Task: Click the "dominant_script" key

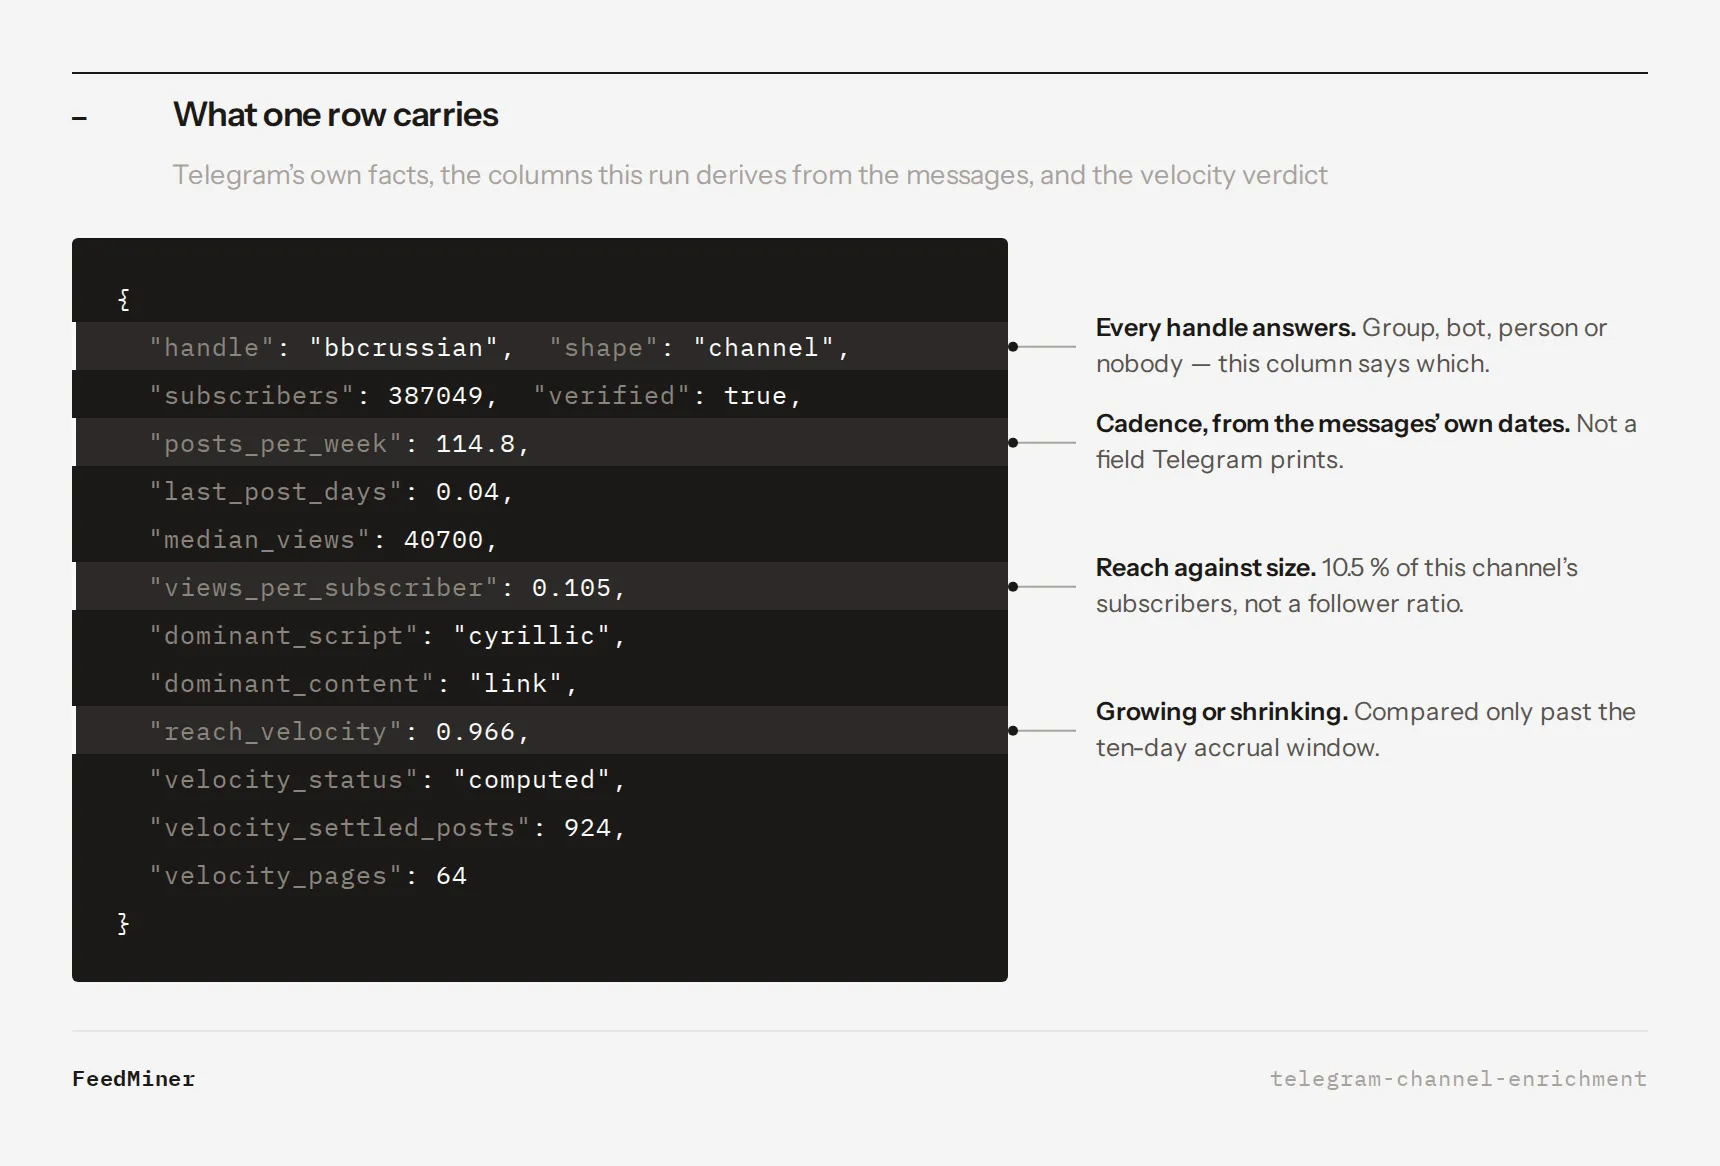Action: [283, 635]
